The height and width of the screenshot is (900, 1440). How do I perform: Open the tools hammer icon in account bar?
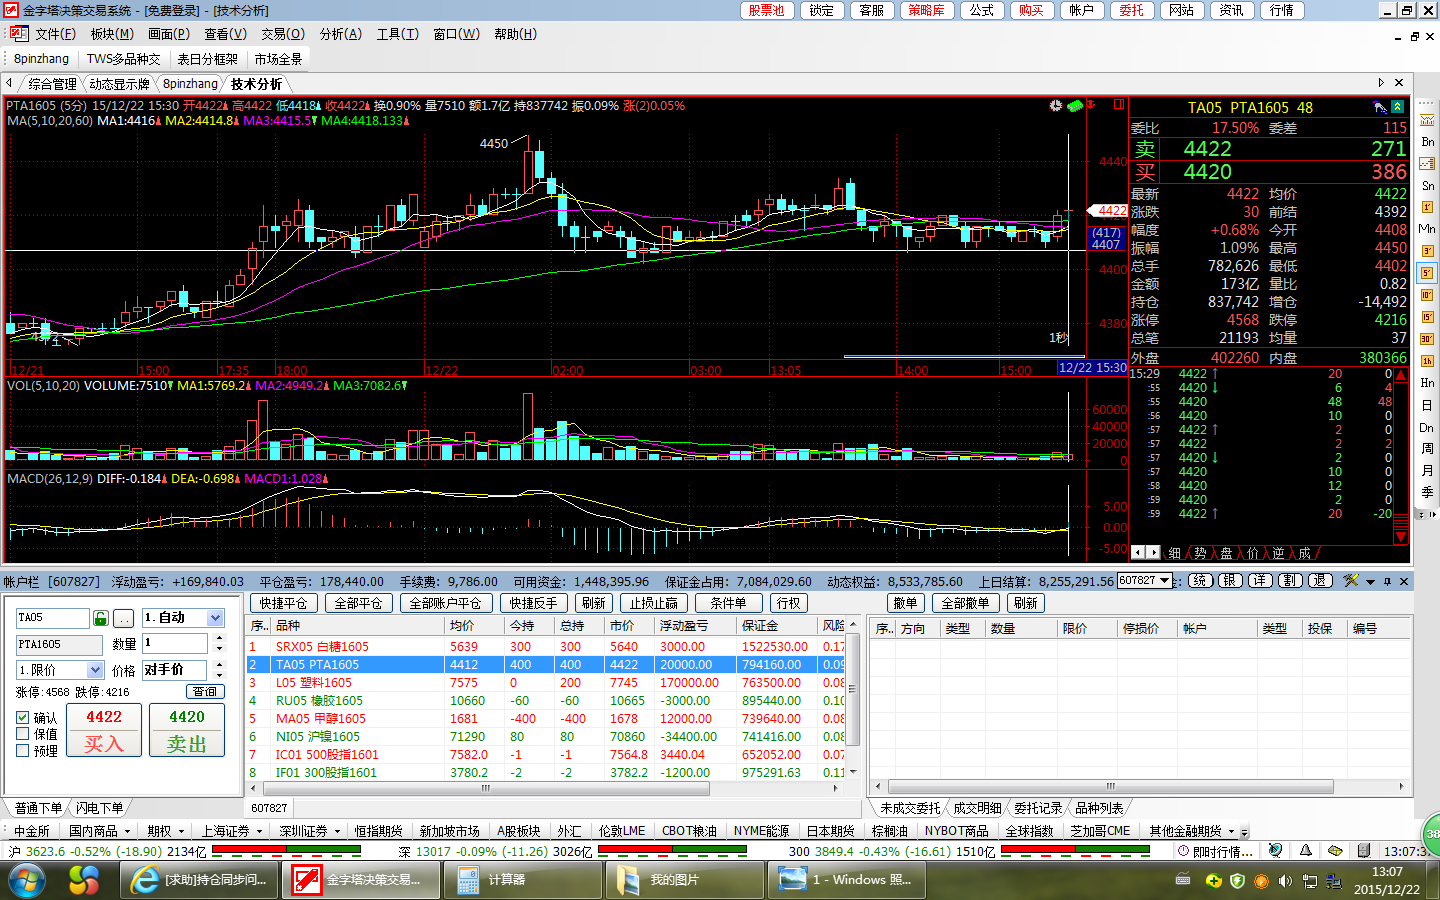coord(1351,581)
